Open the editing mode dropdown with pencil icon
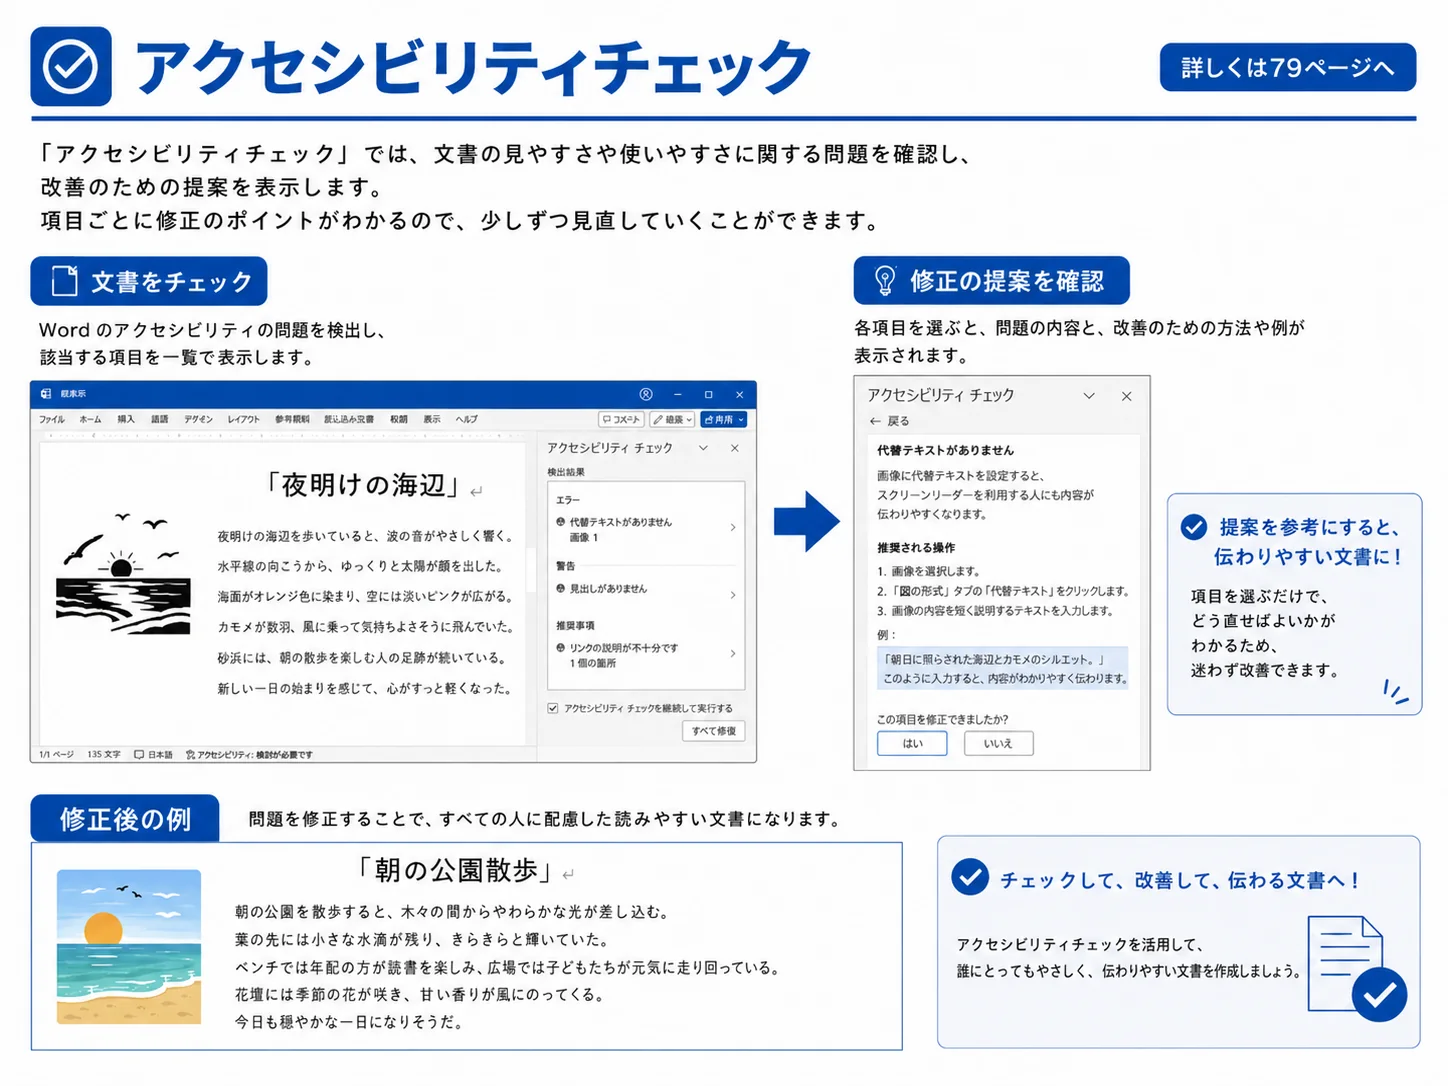The height and width of the screenshot is (1086, 1448). coord(673,419)
